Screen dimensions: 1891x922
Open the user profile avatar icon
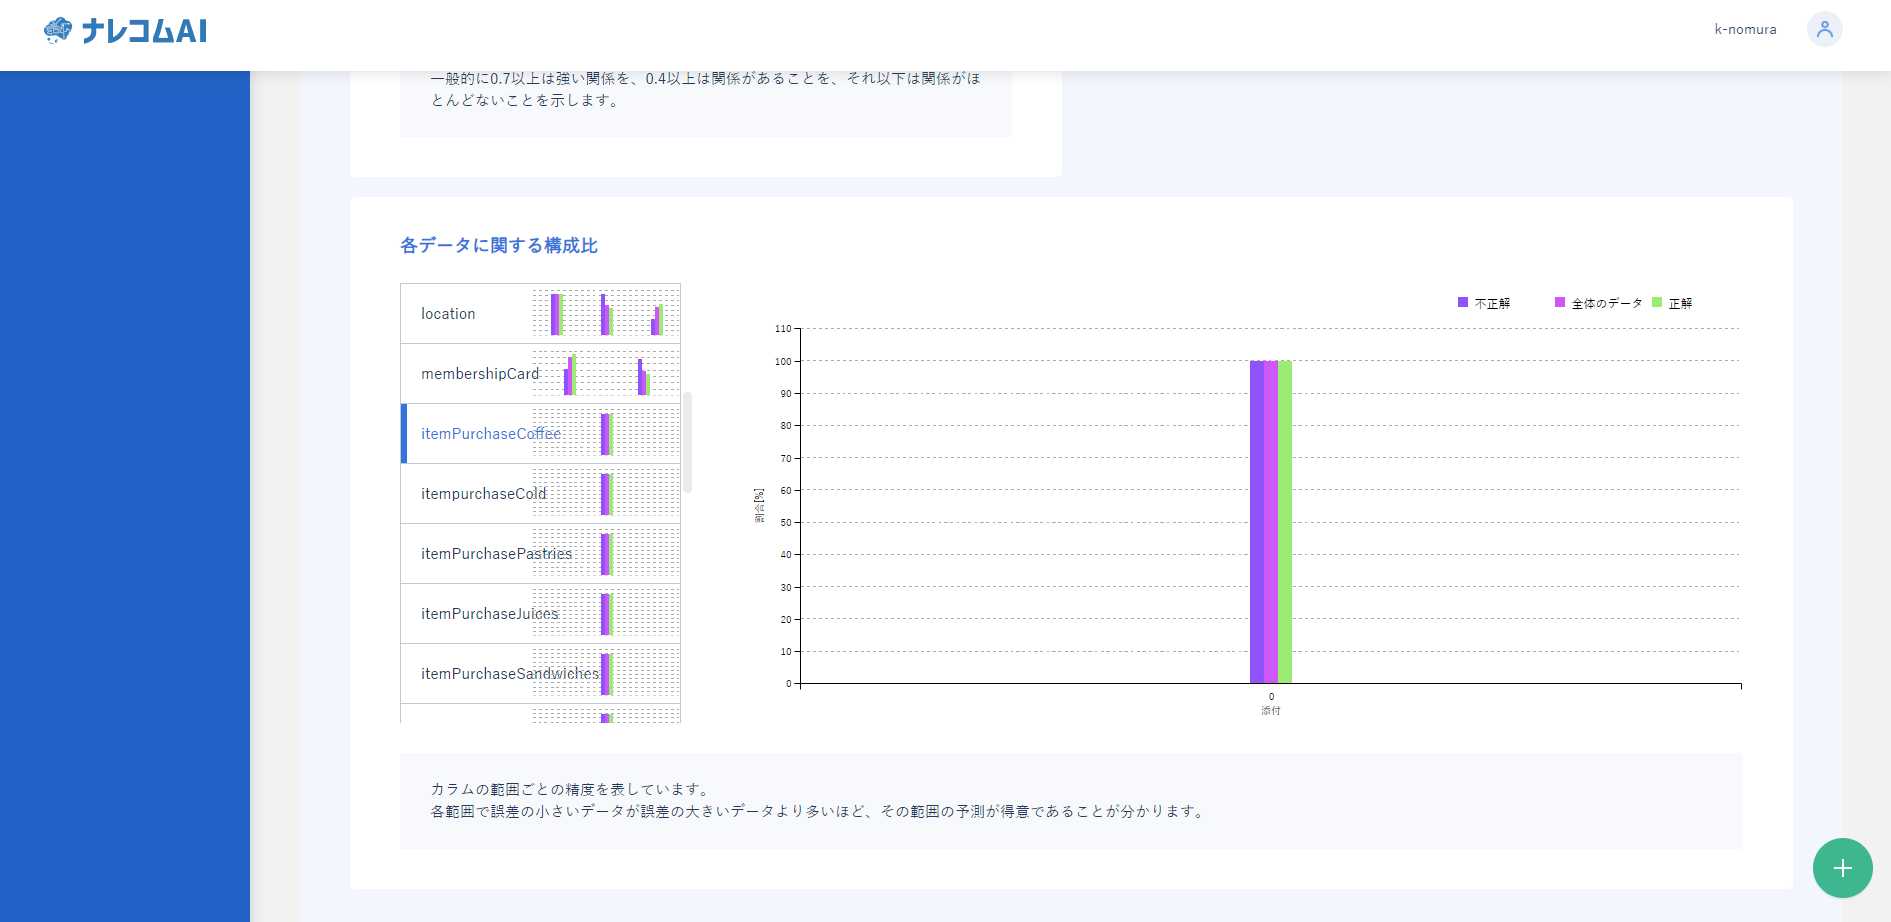(1824, 29)
